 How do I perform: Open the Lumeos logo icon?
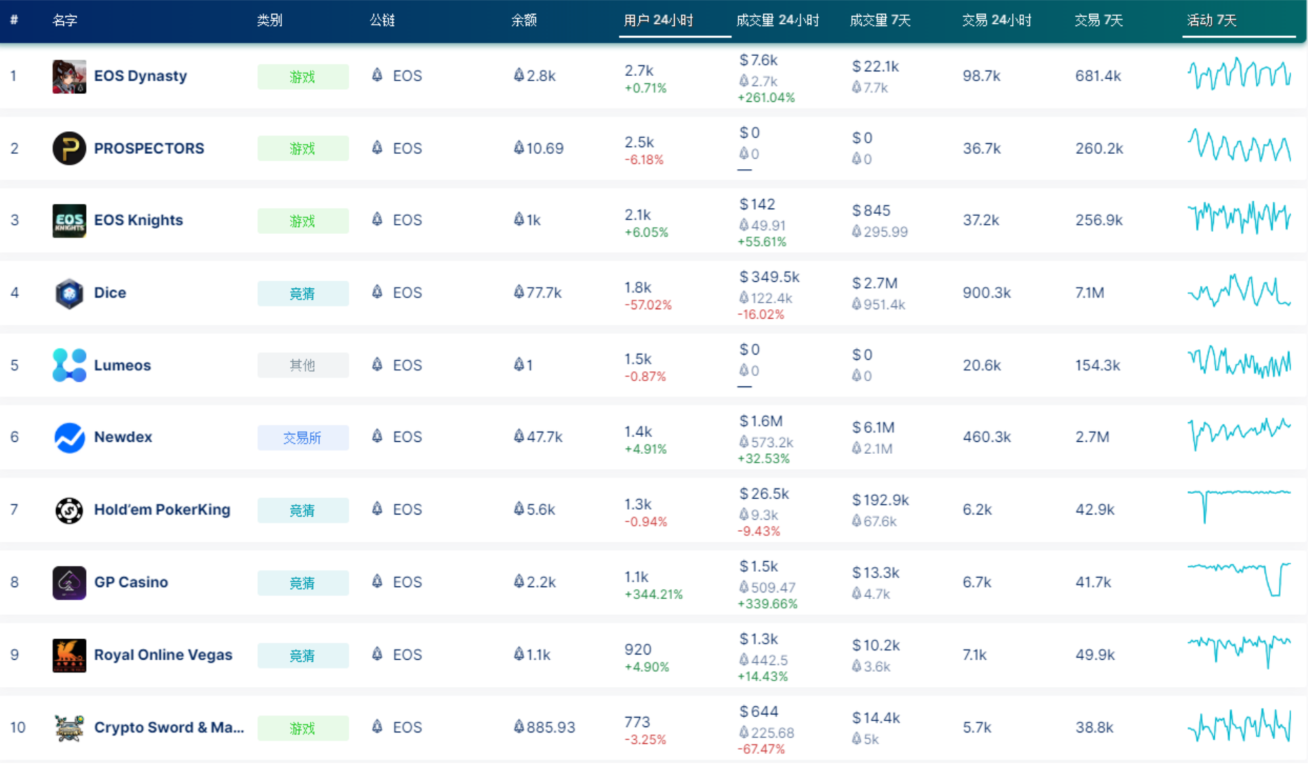69,365
